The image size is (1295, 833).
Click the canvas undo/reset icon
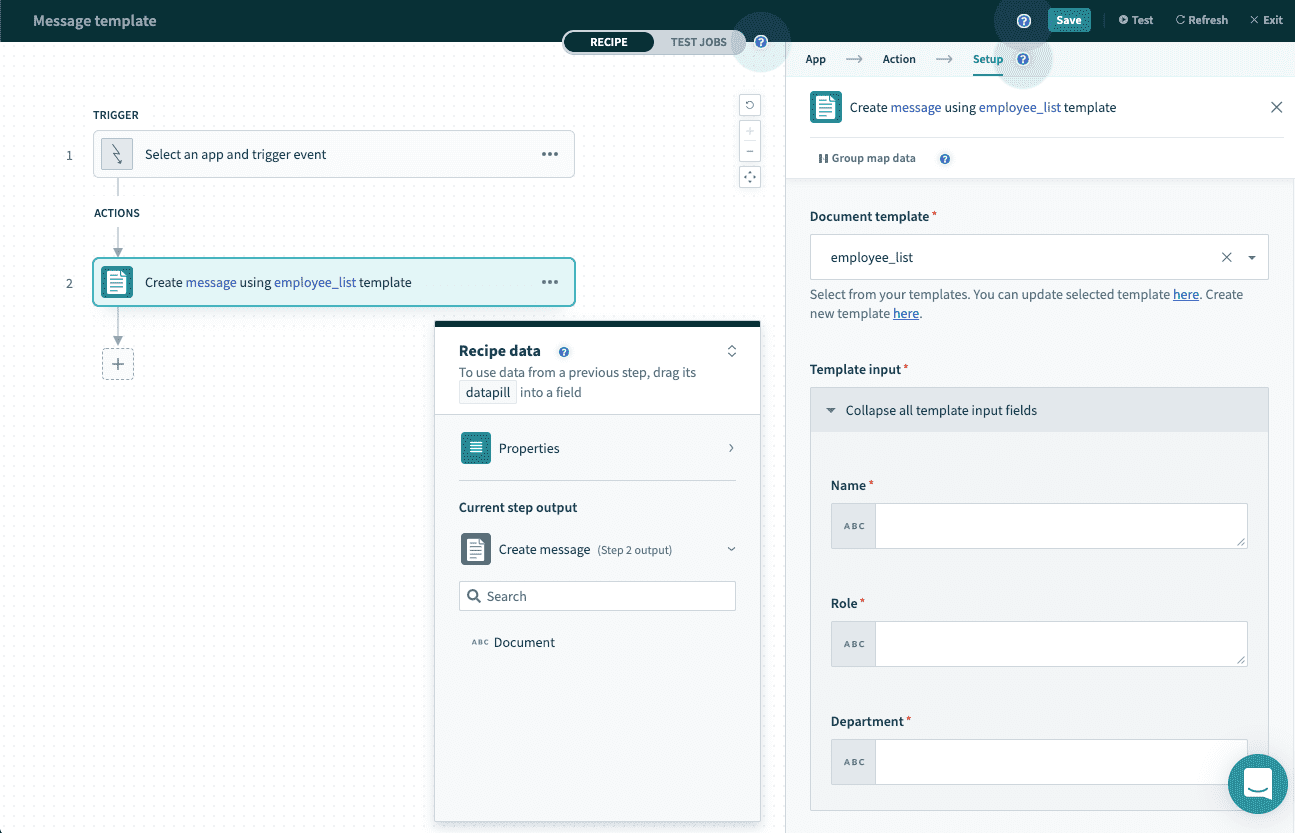(x=749, y=105)
